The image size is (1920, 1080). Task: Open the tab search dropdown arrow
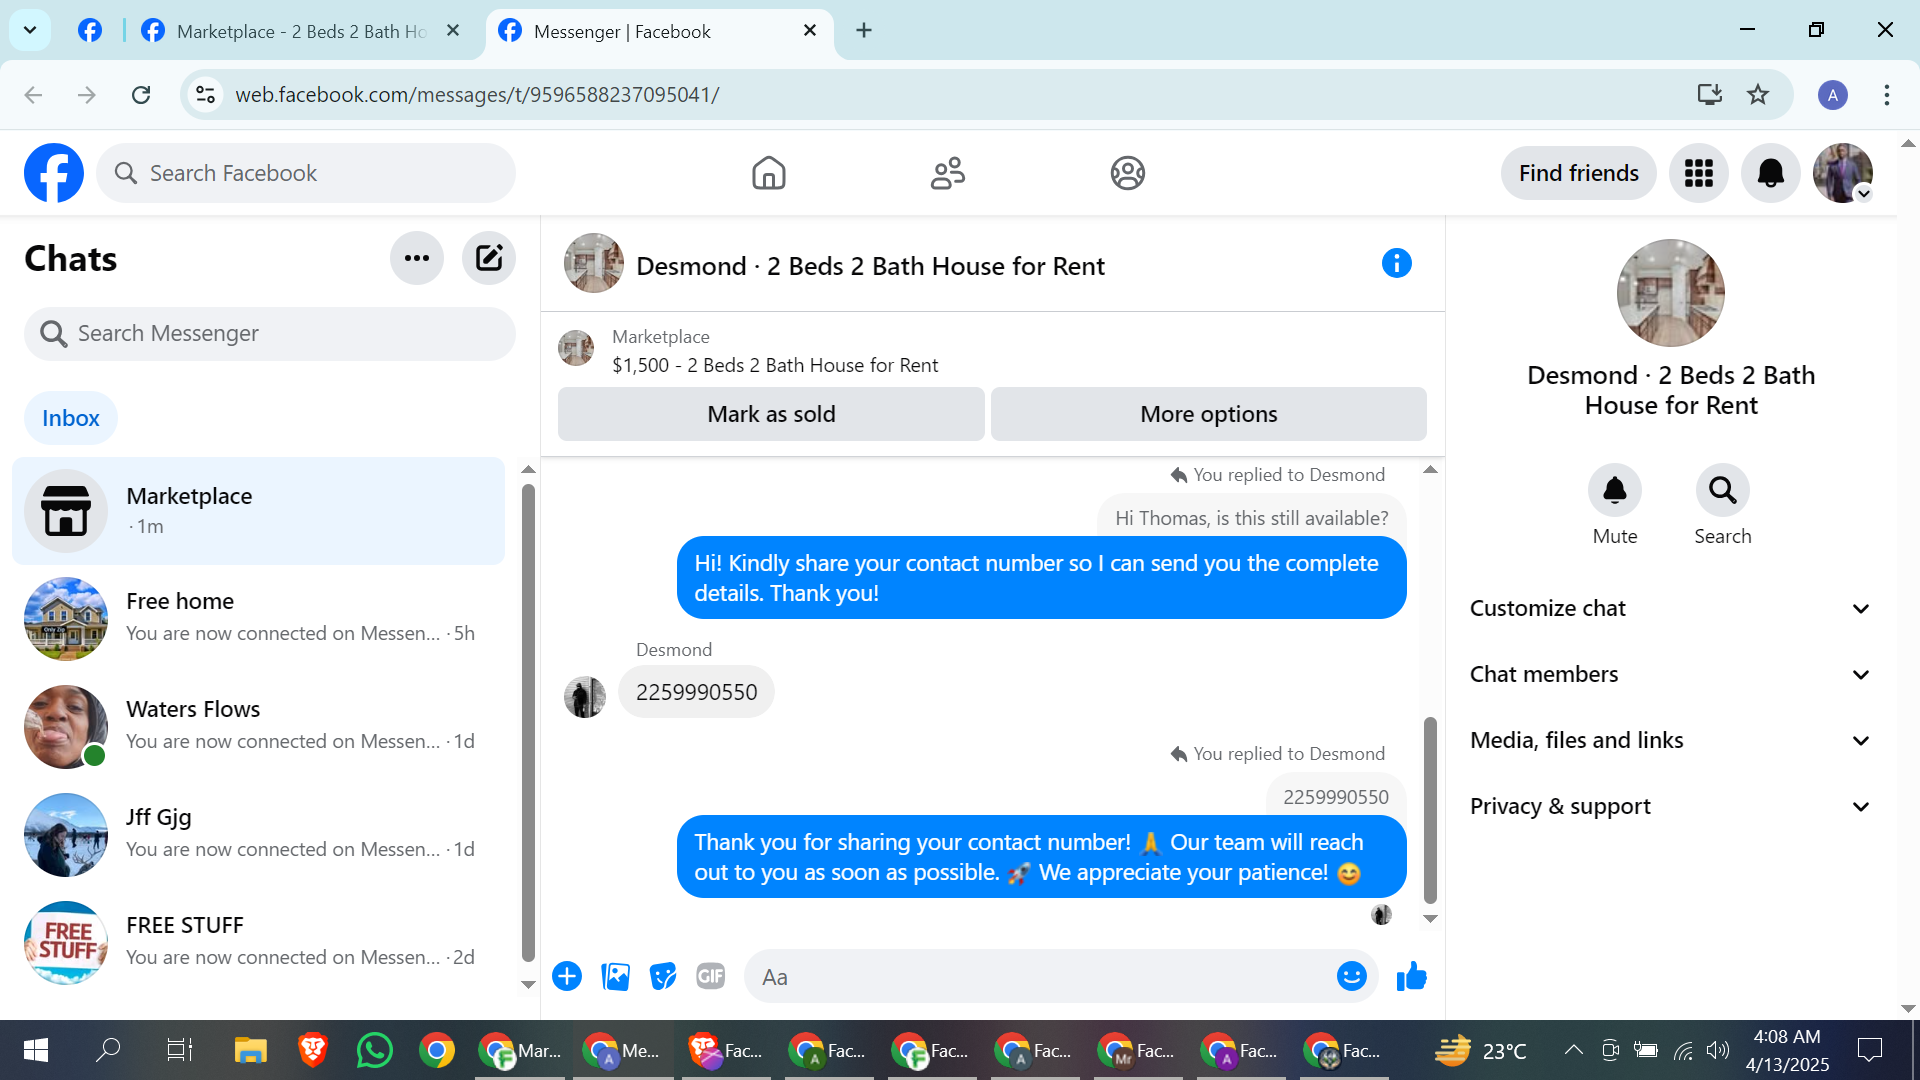click(x=30, y=30)
